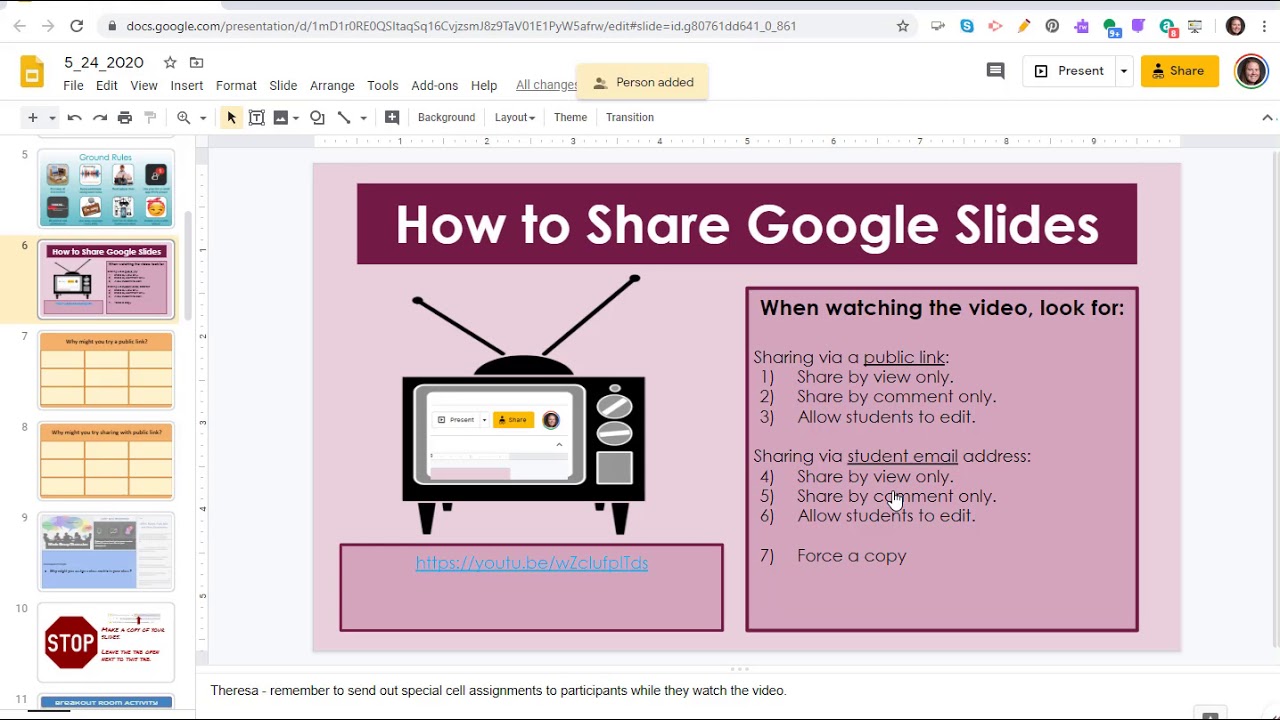
Task: Open Google account avatar
Action: (x=1251, y=71)
